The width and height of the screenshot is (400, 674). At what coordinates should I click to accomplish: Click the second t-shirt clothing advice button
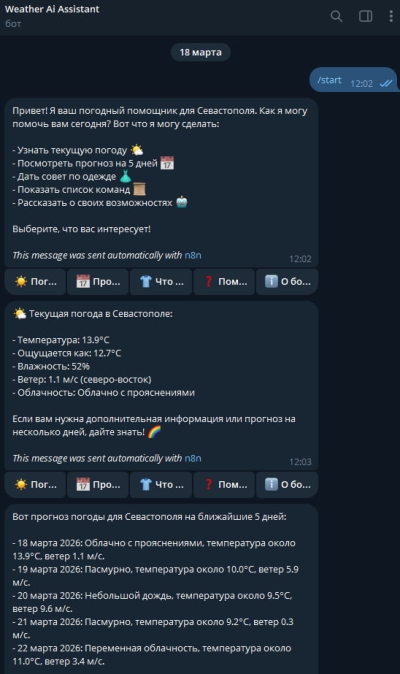(x=161, y=484)
